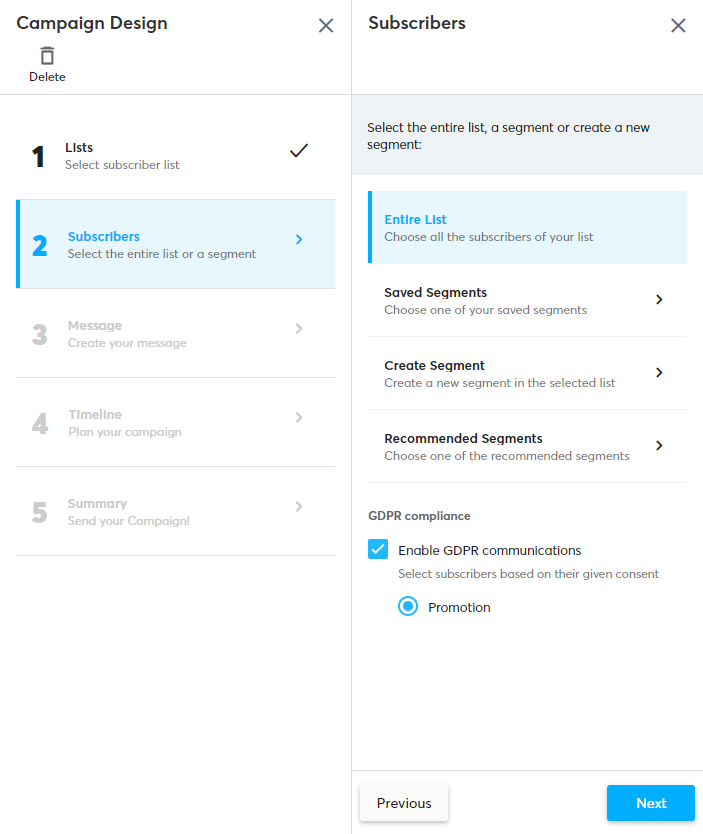Screen dimensions: 703x834
Task: Open Saved Segments option
Action: (500, 300)
